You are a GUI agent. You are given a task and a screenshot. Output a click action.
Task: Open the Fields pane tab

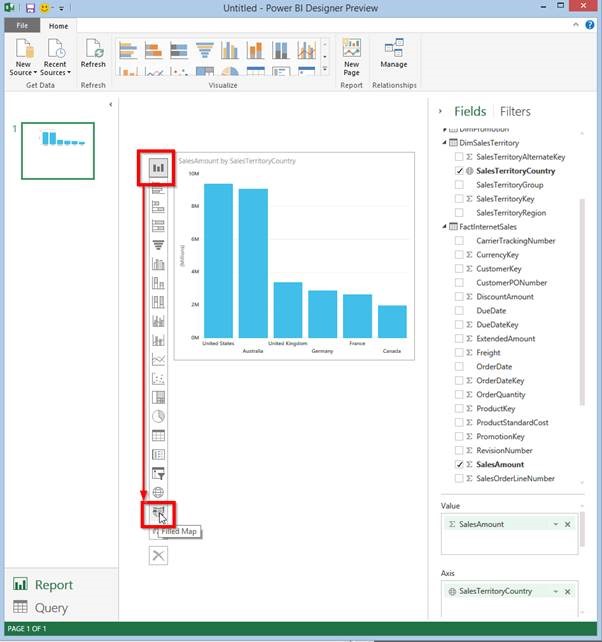[x=470, y=111]
